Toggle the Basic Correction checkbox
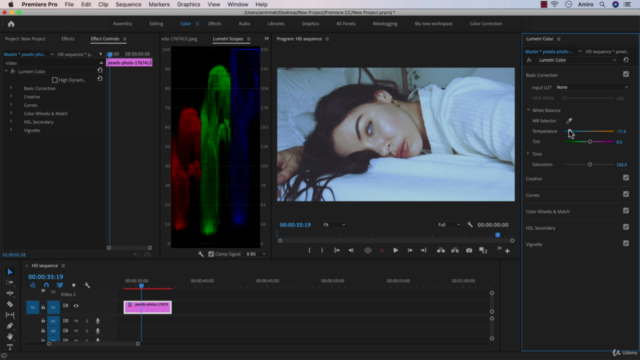The width and height of the screenshot is (640, 360). tap(626, 74)
